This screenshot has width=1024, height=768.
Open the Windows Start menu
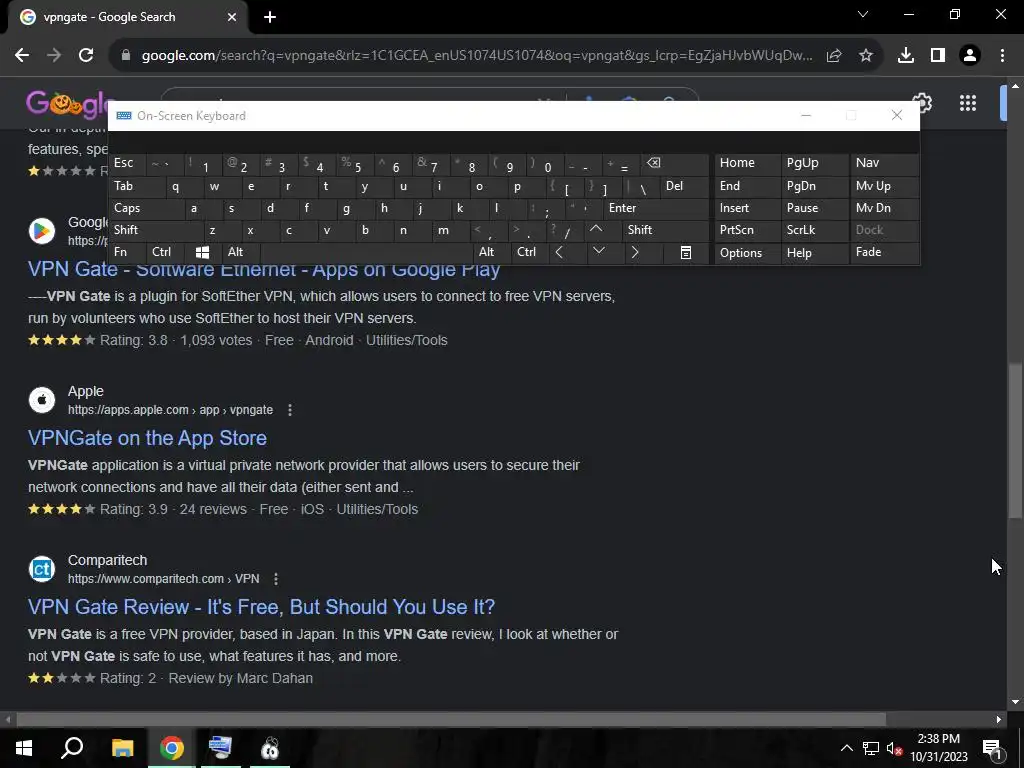24,748
